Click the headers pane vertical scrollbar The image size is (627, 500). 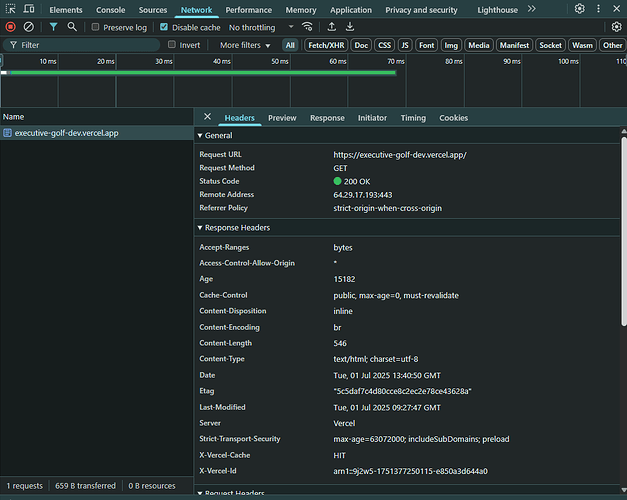coord(623,231)
